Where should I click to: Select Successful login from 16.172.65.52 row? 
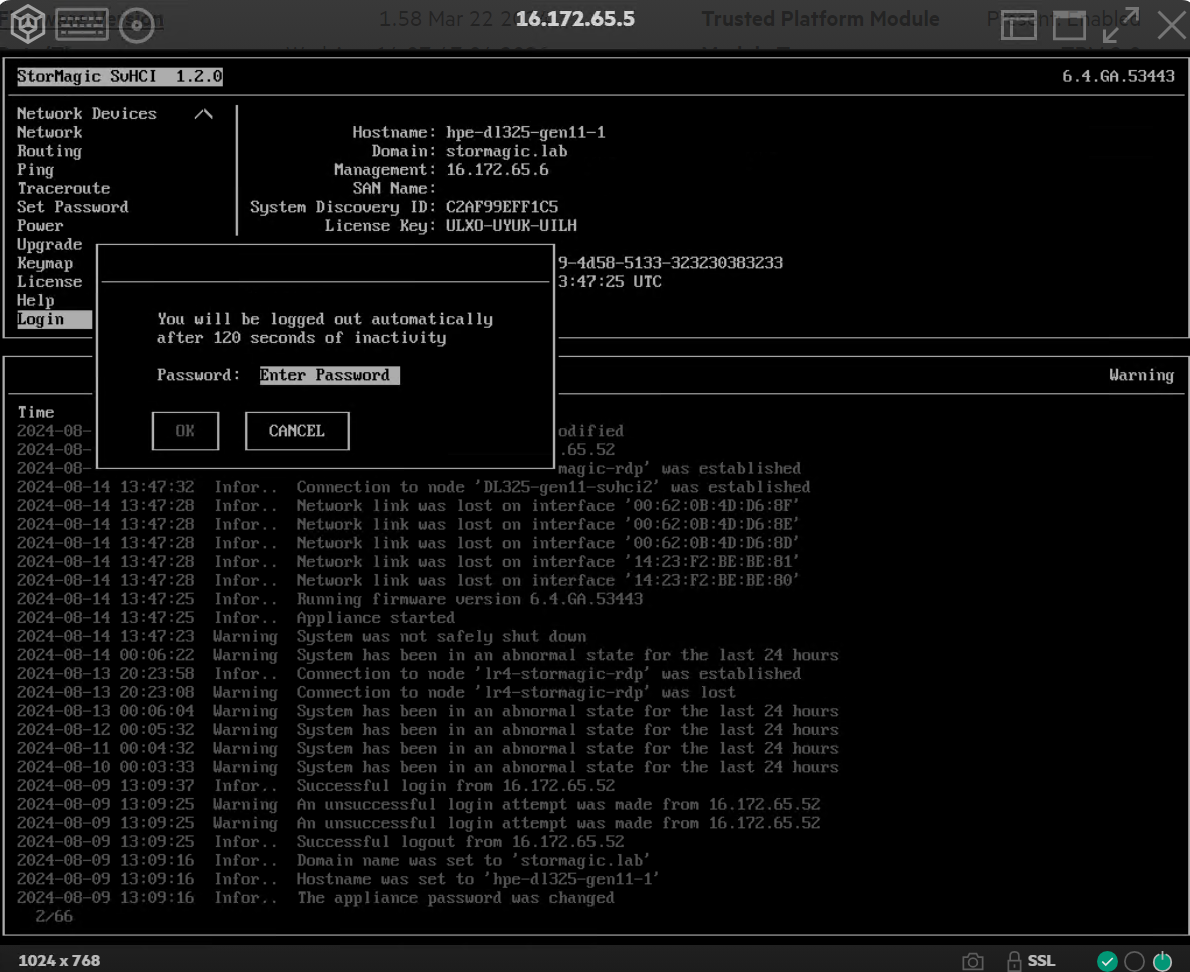[x=316, y=786]
